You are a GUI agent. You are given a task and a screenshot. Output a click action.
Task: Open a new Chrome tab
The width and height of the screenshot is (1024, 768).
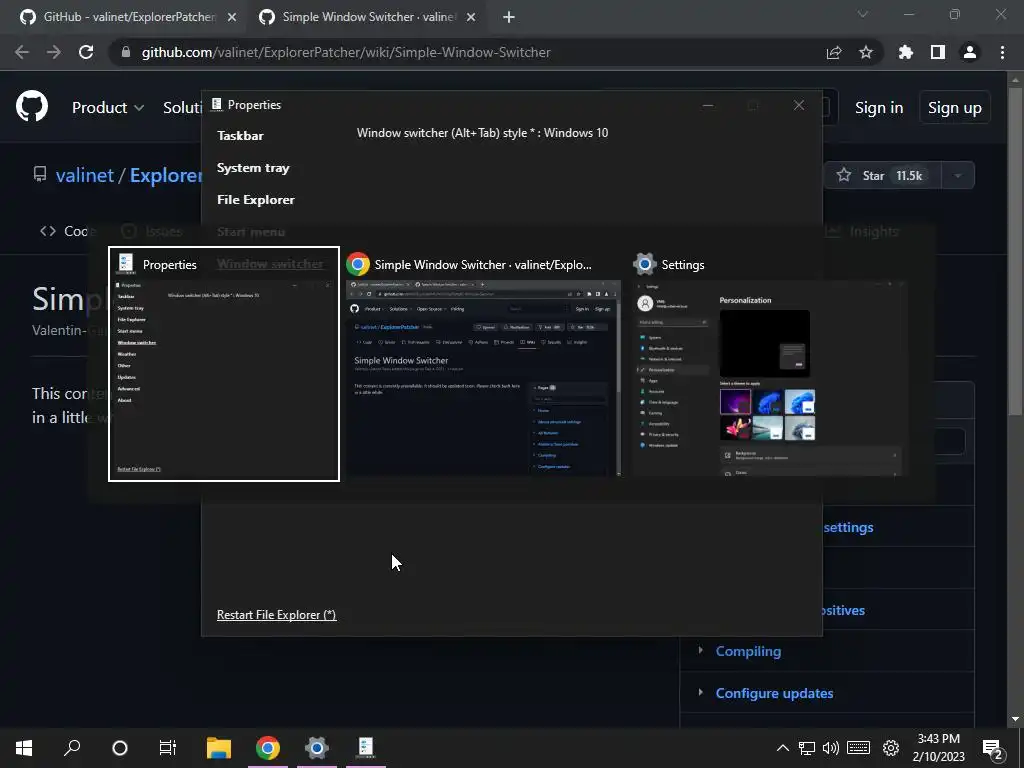click(509, 17)
